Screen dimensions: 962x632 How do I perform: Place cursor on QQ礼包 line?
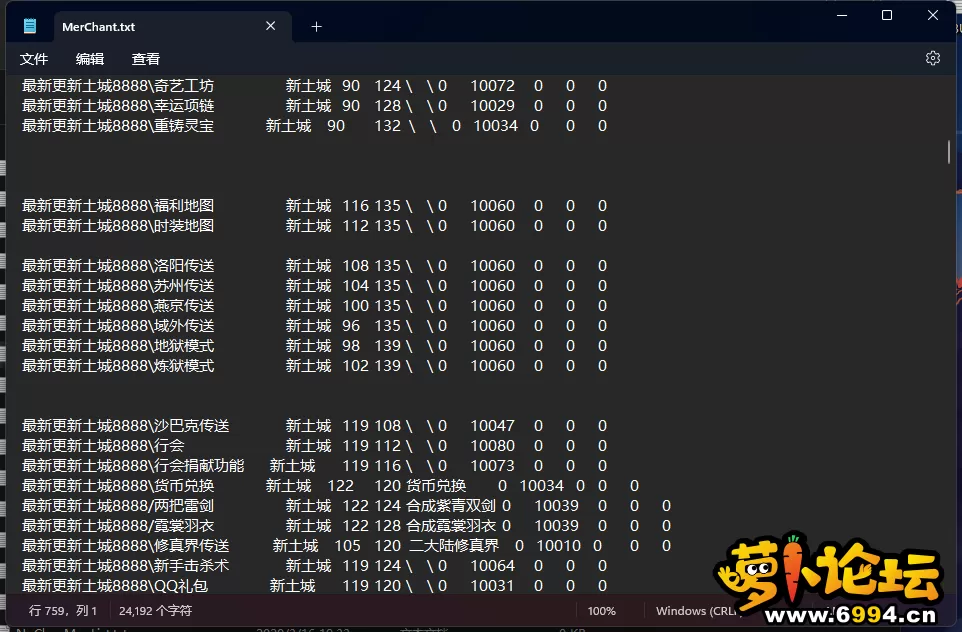pos(315,586)
